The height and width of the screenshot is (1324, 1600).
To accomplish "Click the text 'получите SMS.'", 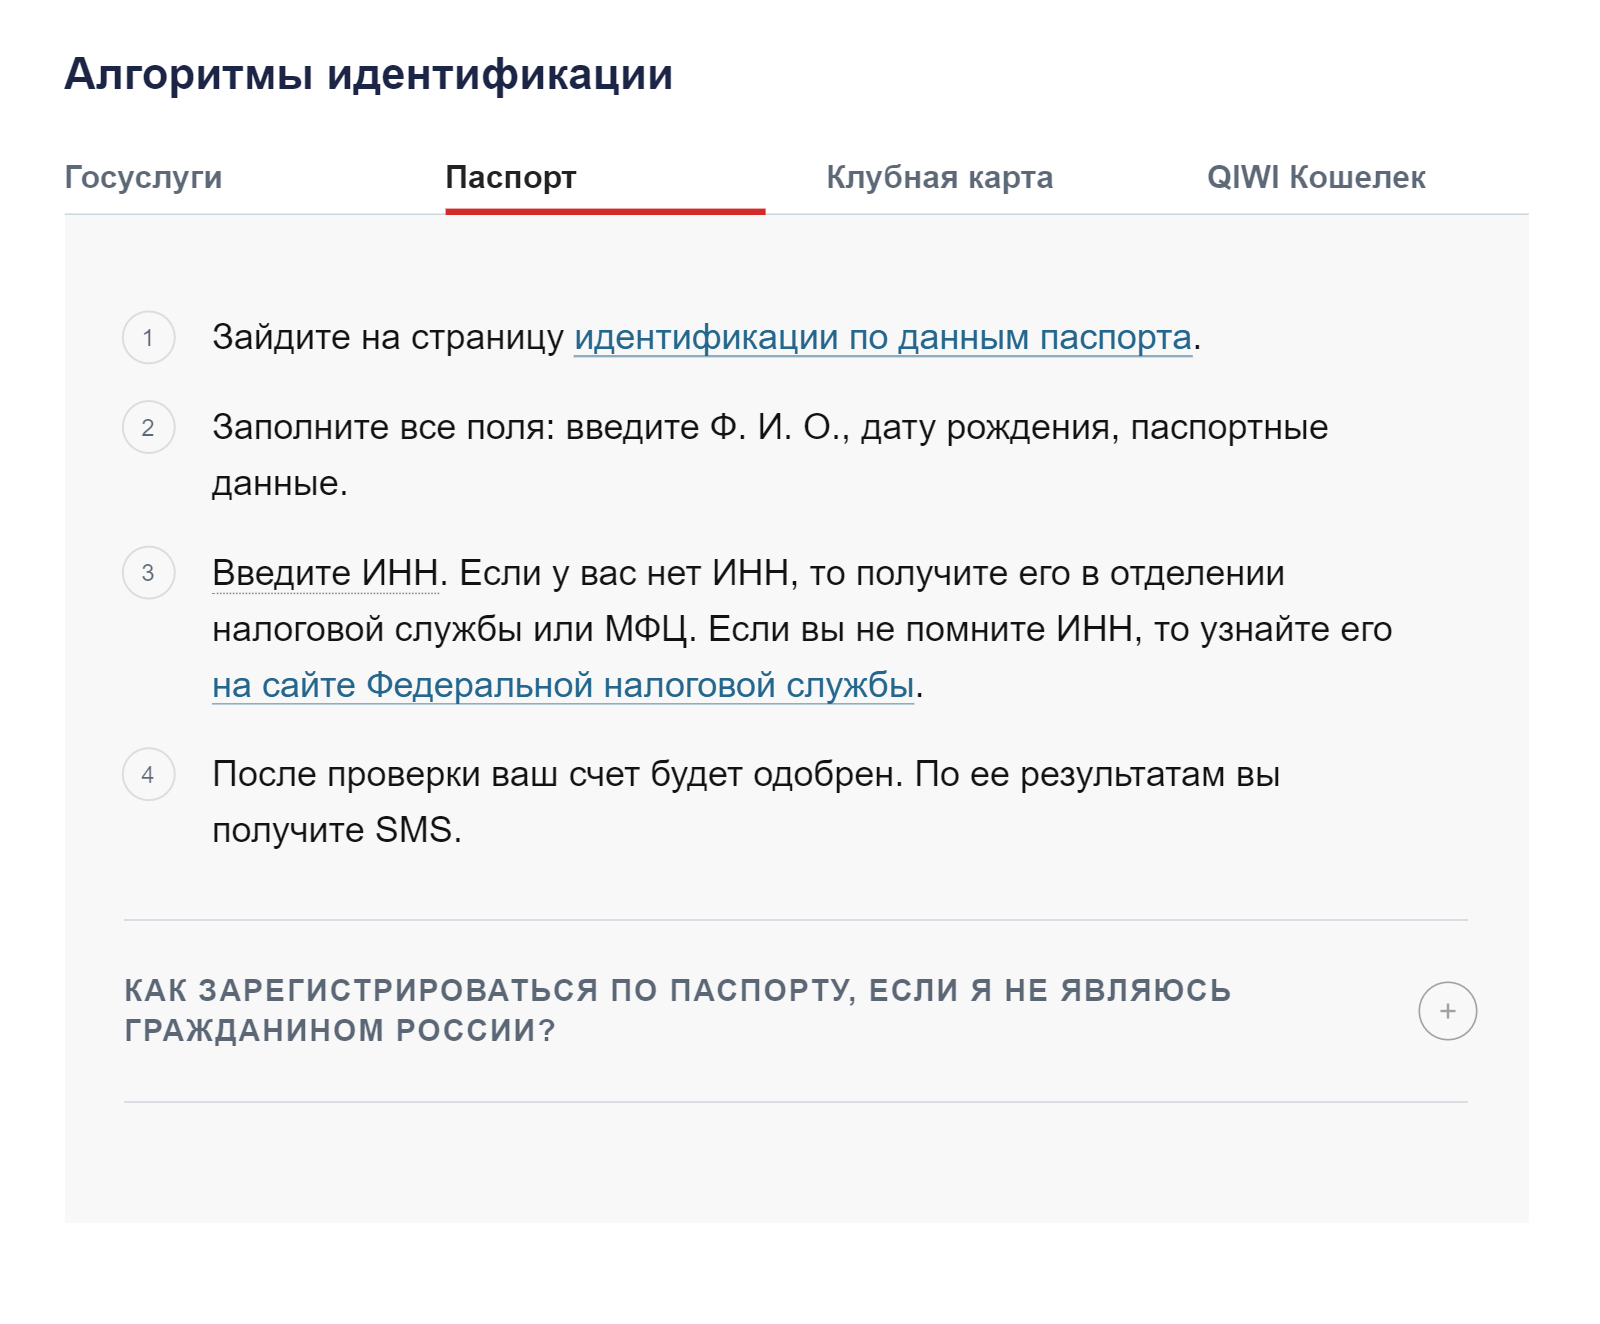I will coord(337,830).
